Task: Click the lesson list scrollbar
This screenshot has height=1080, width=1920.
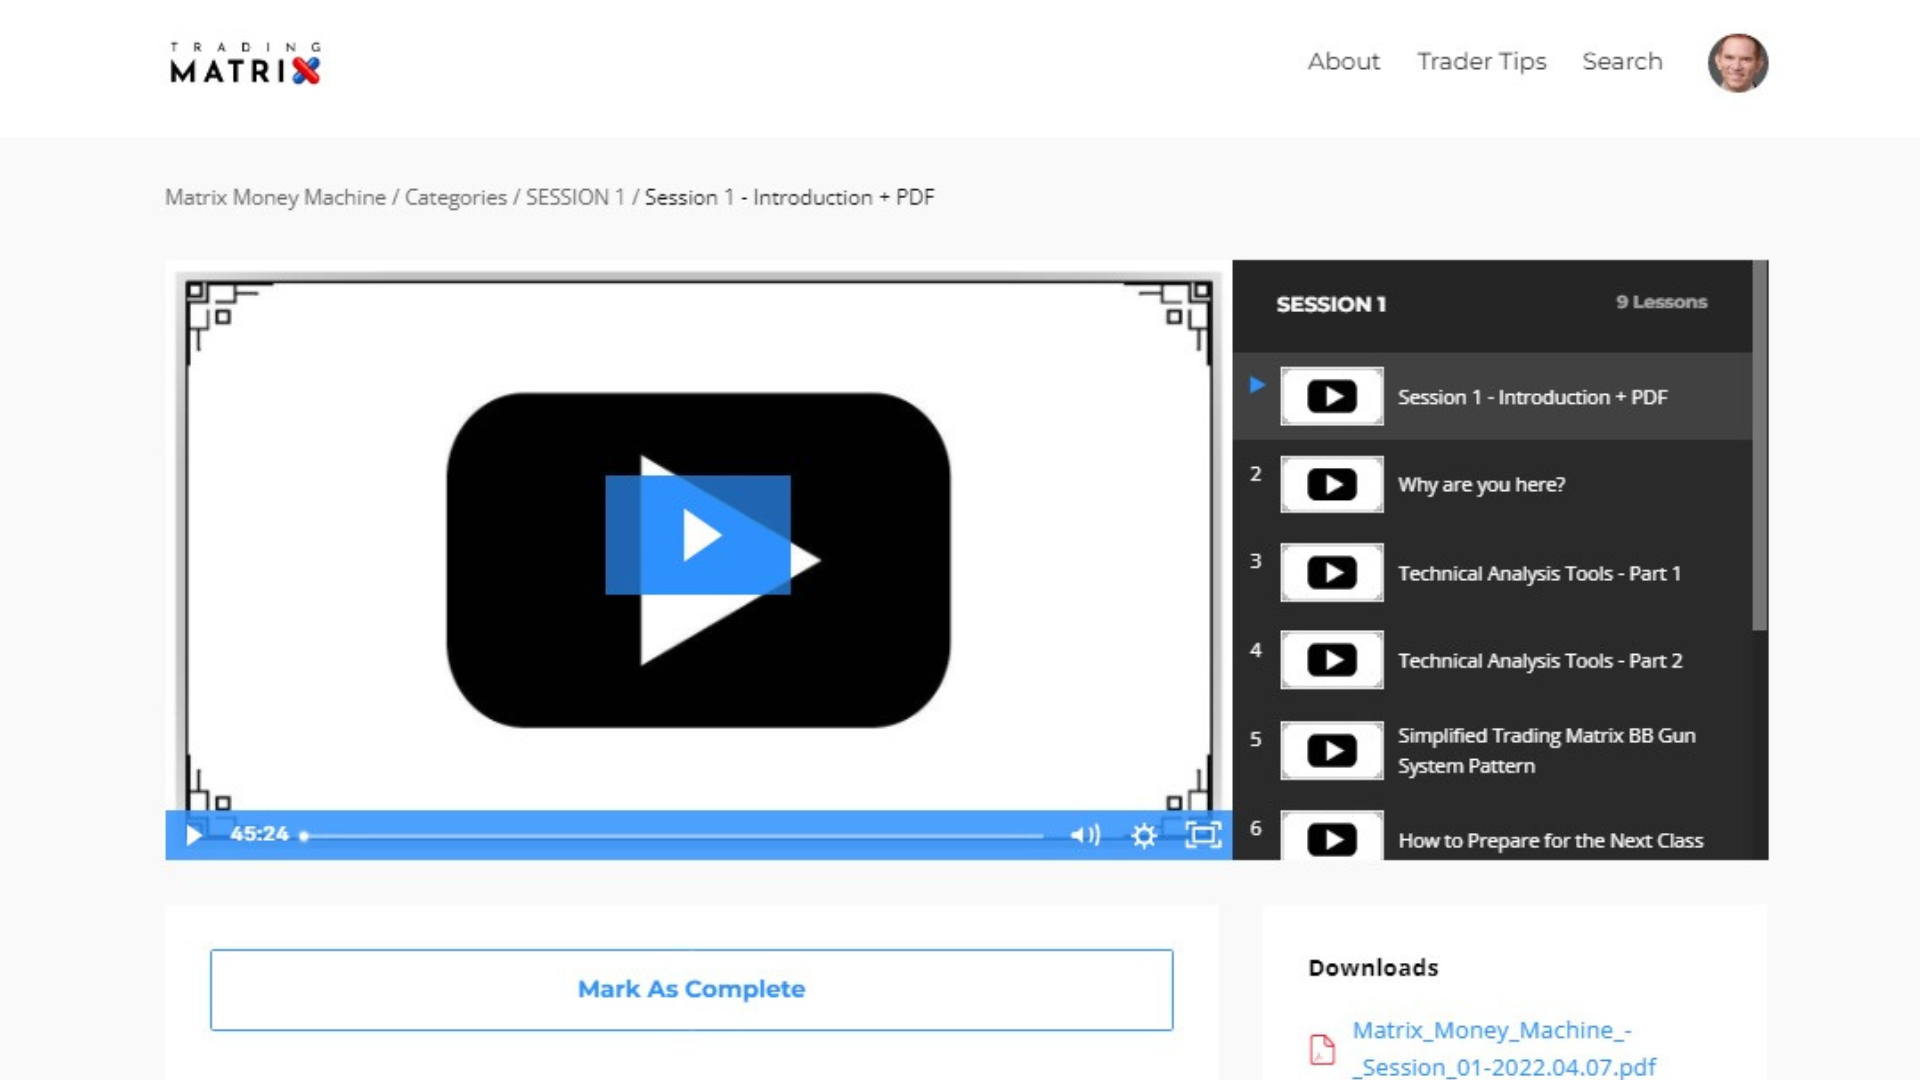Action: click(x=1760, y=447)
